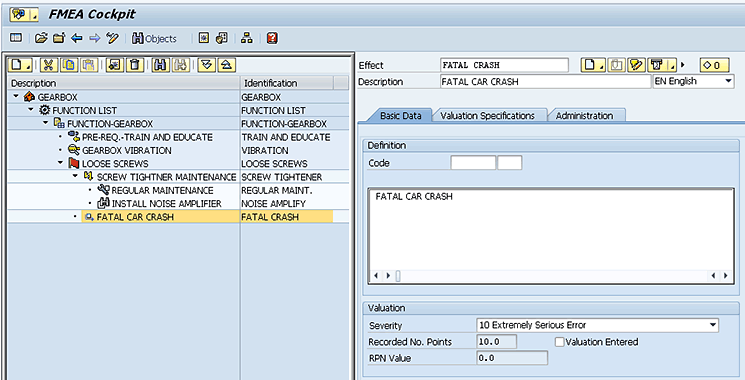Collapse the GEARBOX root node
This screenshot has height=380, width=745.
[16, 96]
